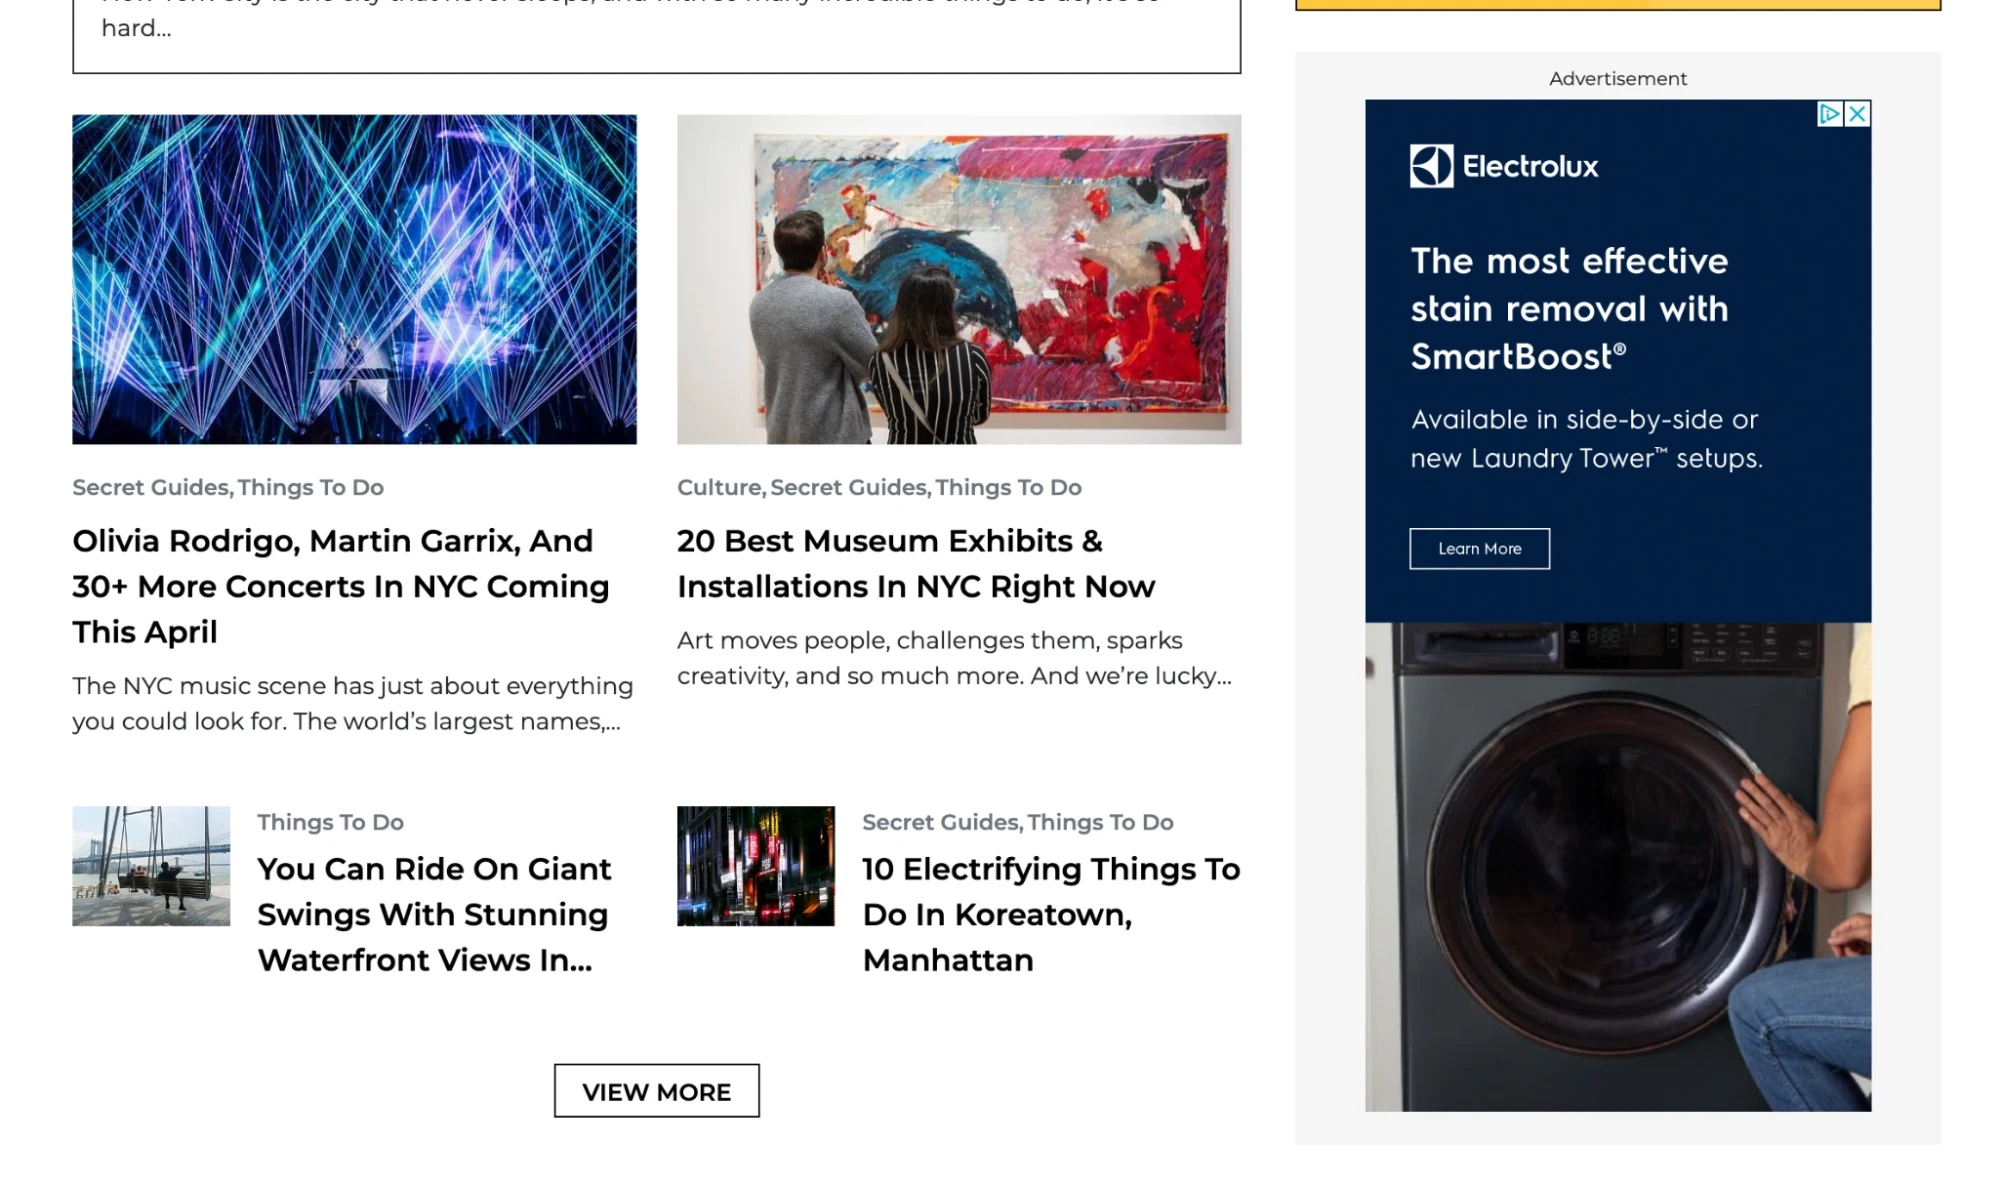Image resolution: width=1999 pixels, height=1184 pixels.
Task: Select Things To Do tag above swings article
Action: (330, 822)
